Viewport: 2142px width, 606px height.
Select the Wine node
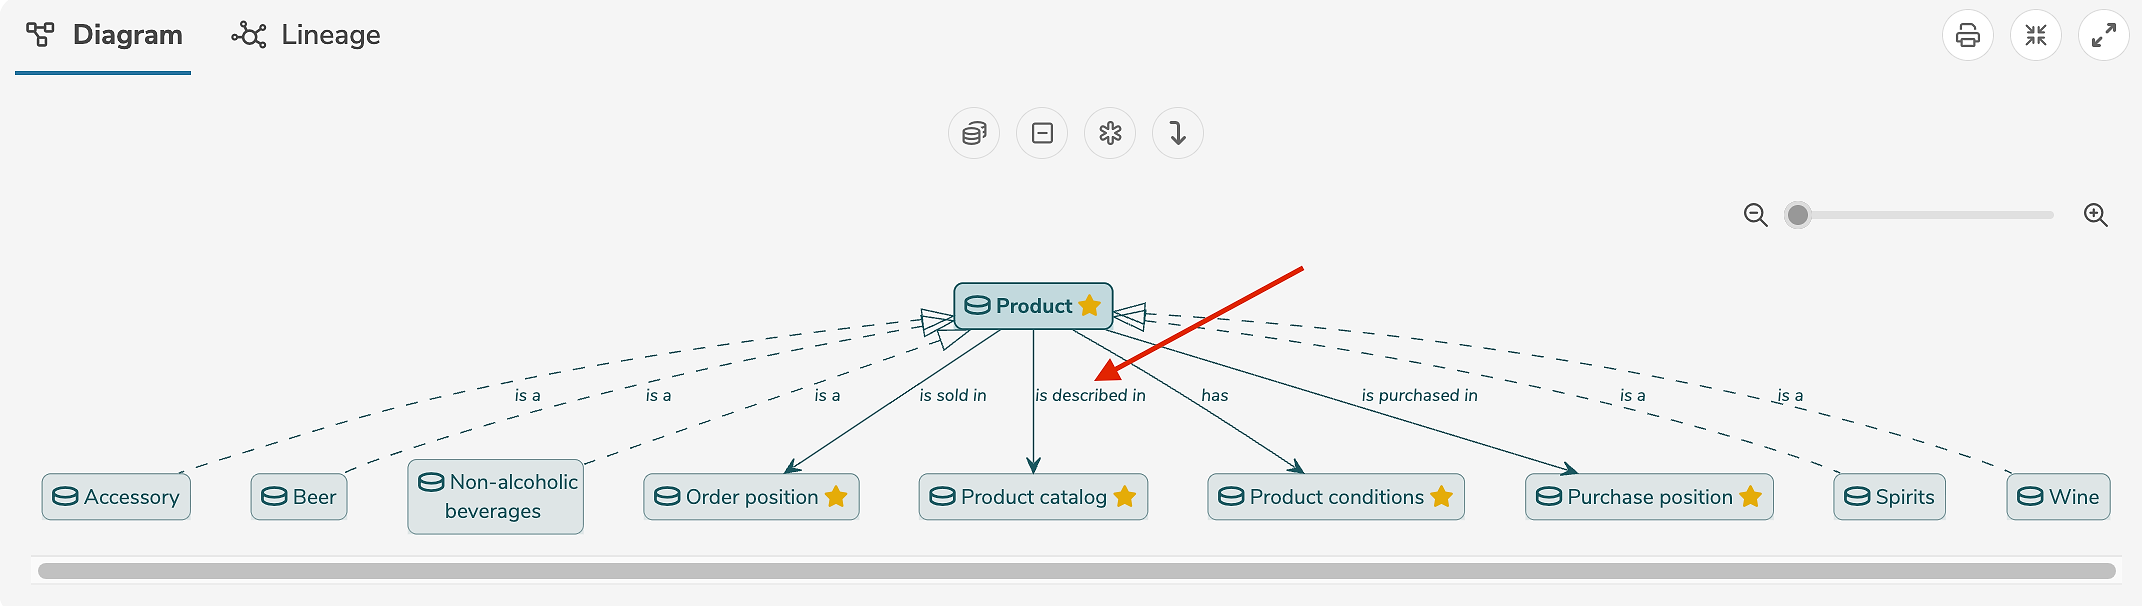coord(2058,497)
